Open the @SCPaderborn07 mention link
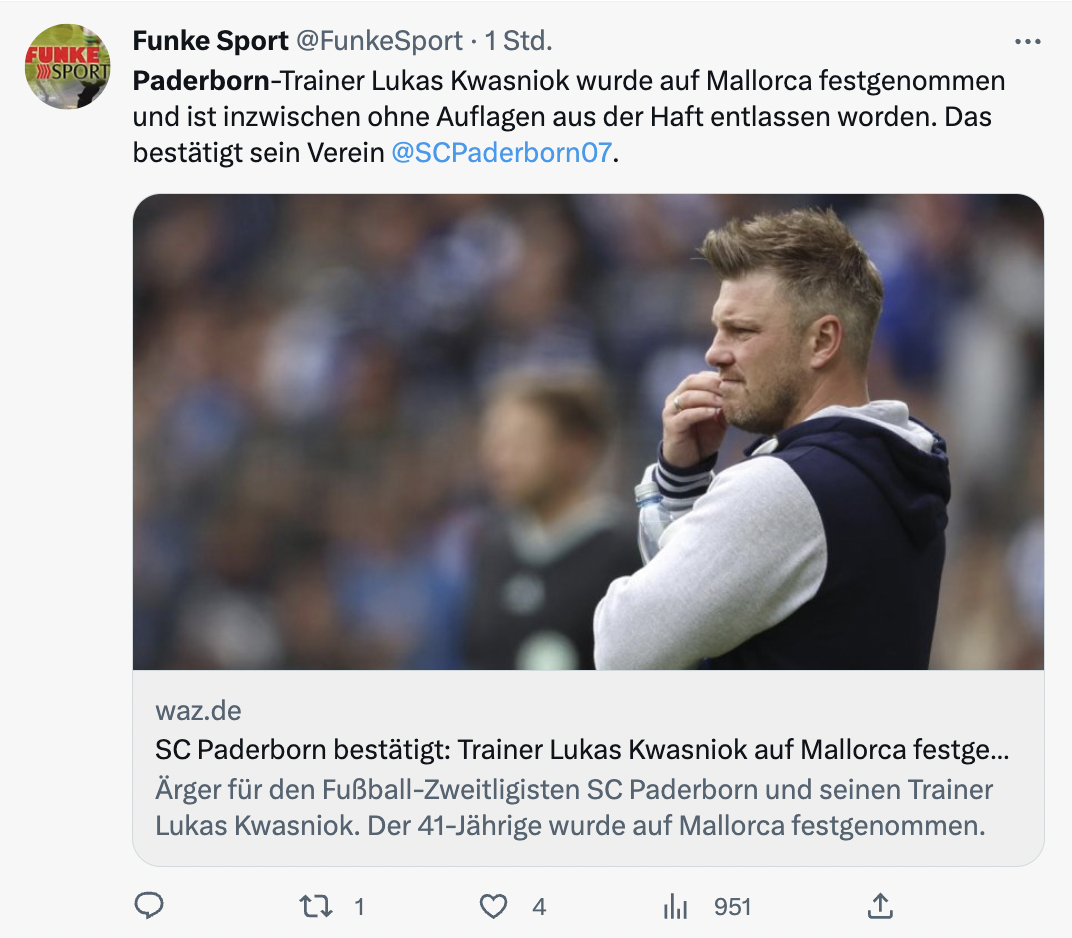 tap(501, 155)
